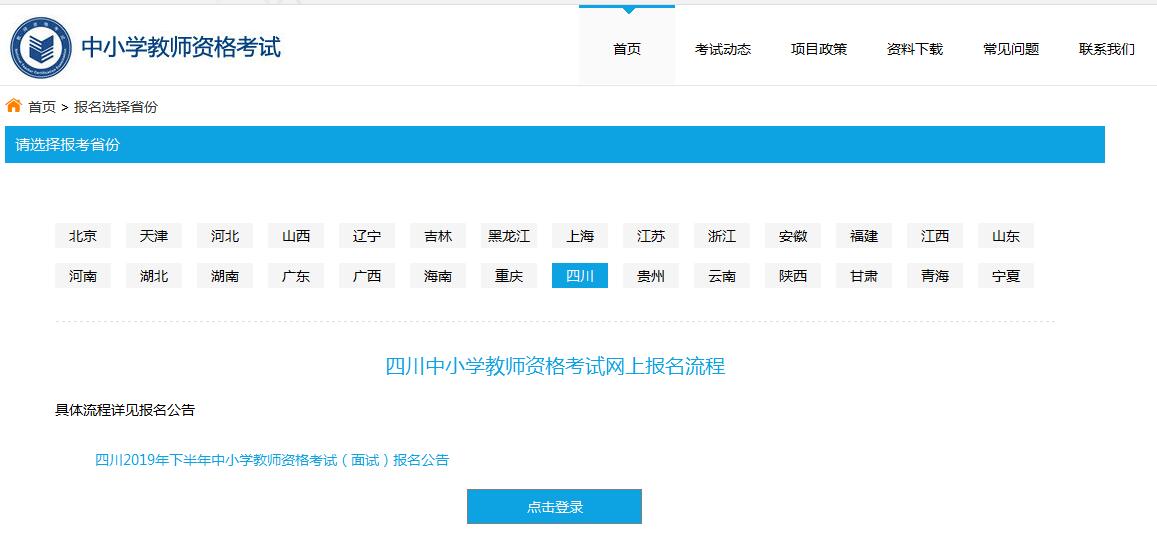Click the 中小学教师资格考试 site title
The height and width of the screenshot is (550, 1157).
pyautogui.click(x=182, y=47)
